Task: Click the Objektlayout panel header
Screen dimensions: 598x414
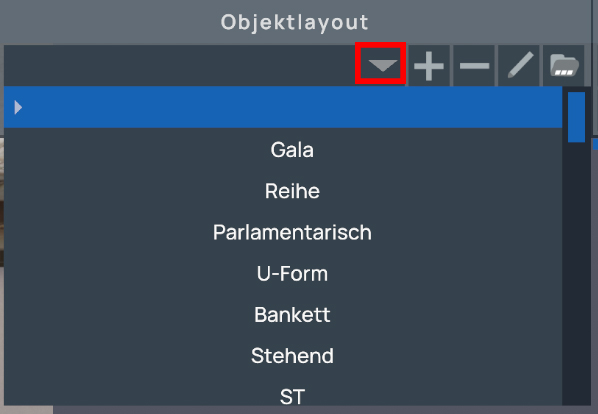Action: pos(294,22)
